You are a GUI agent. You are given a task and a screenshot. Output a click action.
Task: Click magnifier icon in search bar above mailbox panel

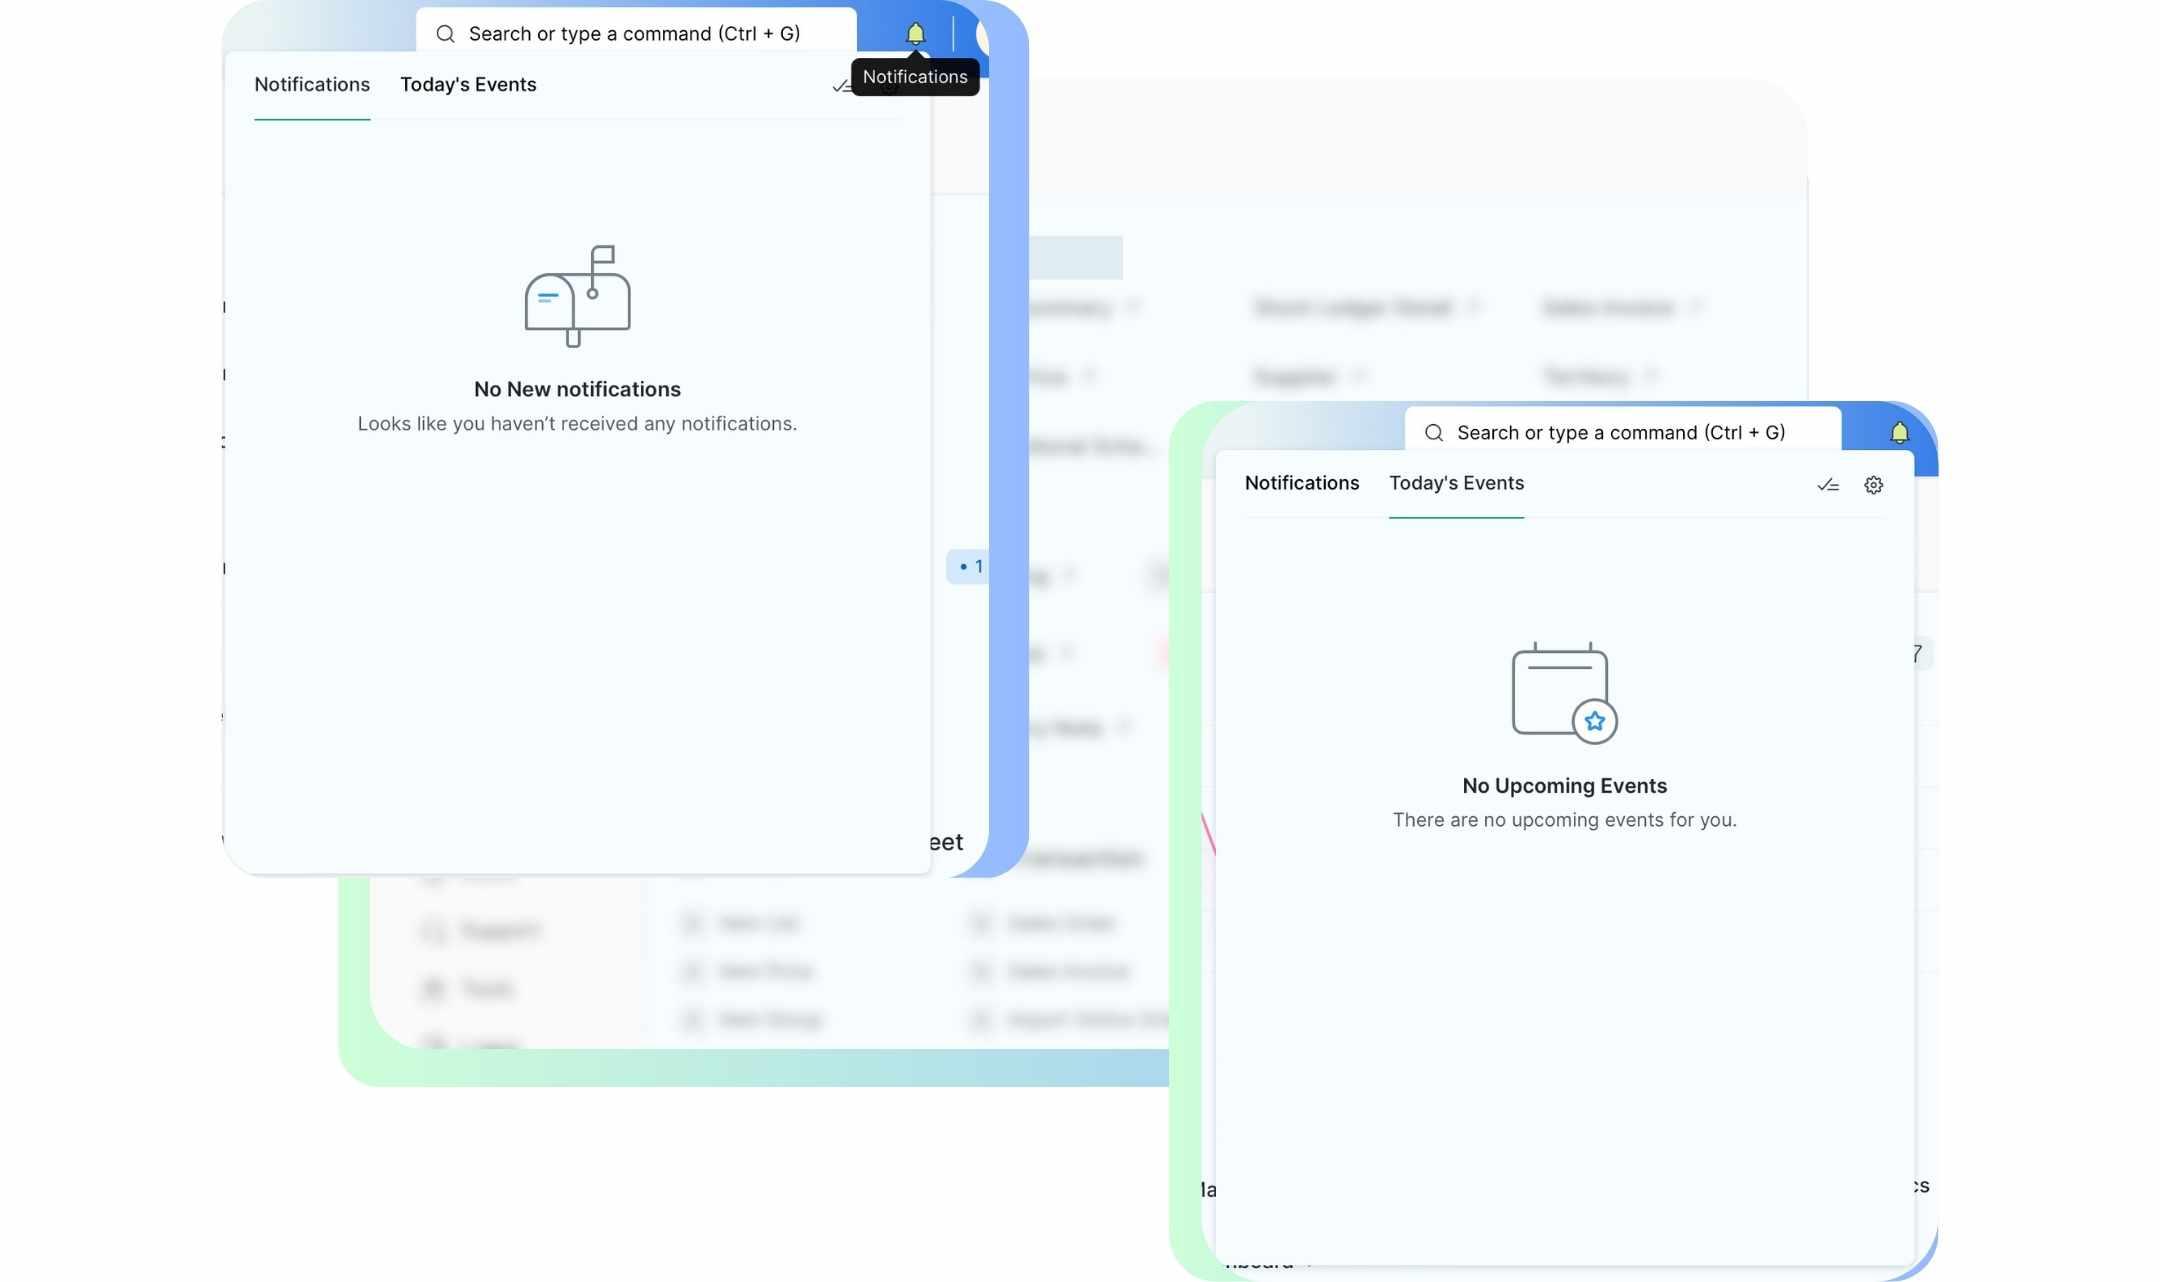click(x=446, y=34)
